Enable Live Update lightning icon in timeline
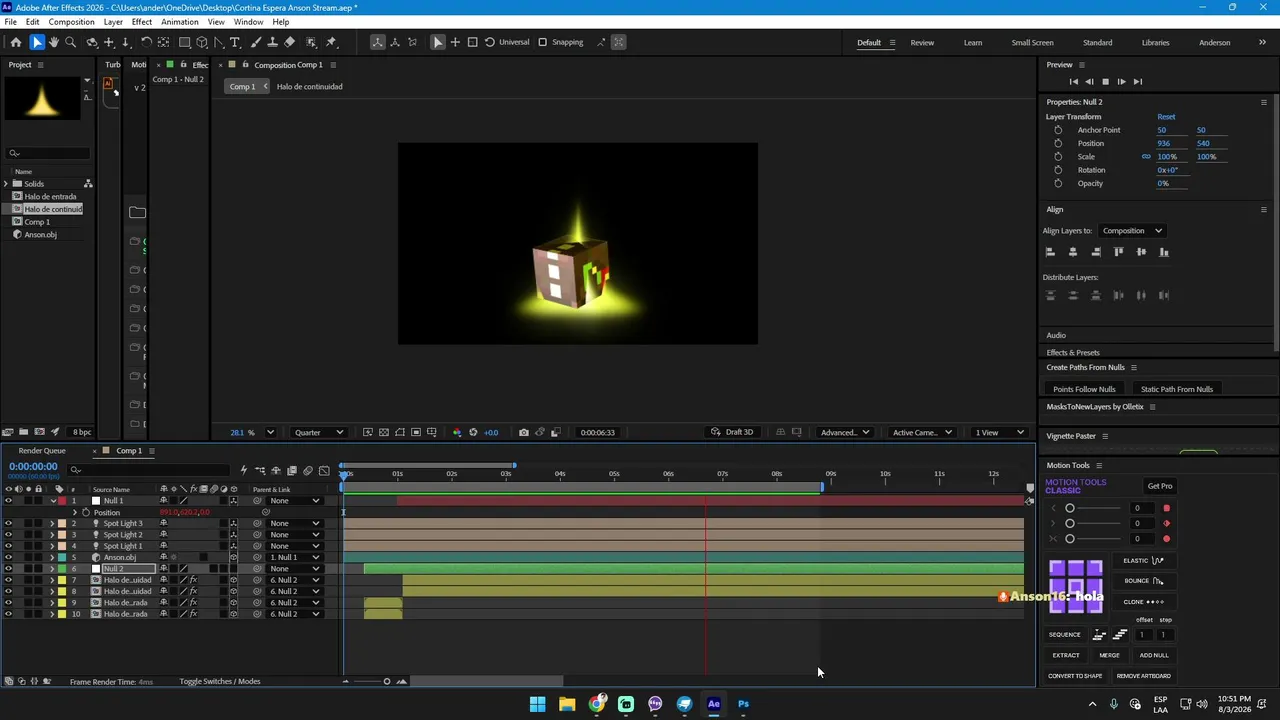 tap(243, 470)
